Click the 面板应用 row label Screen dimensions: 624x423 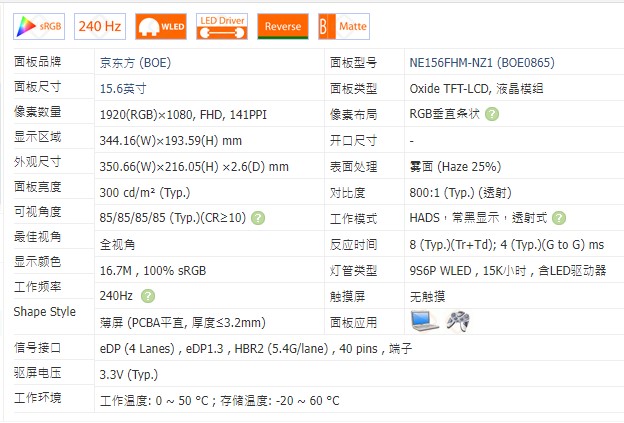coord(353,322)
